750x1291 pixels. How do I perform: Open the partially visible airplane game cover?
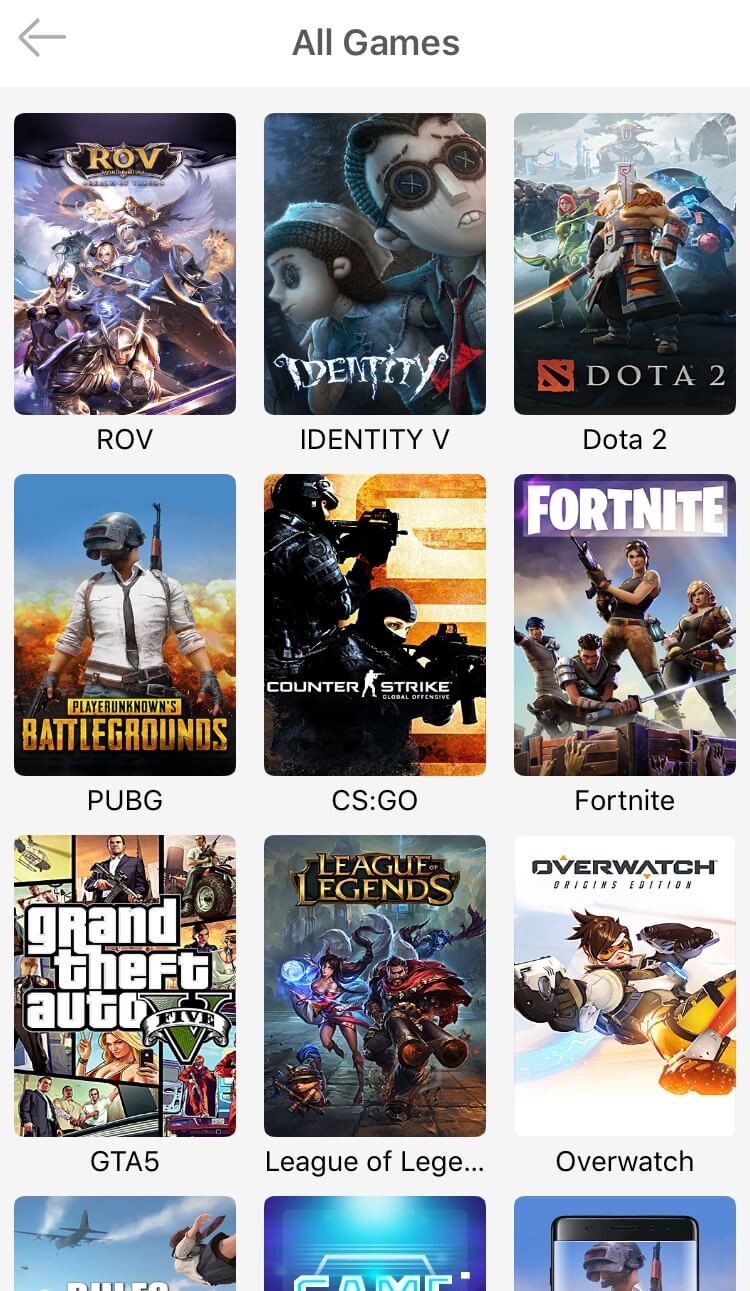tap(125, 1243)
